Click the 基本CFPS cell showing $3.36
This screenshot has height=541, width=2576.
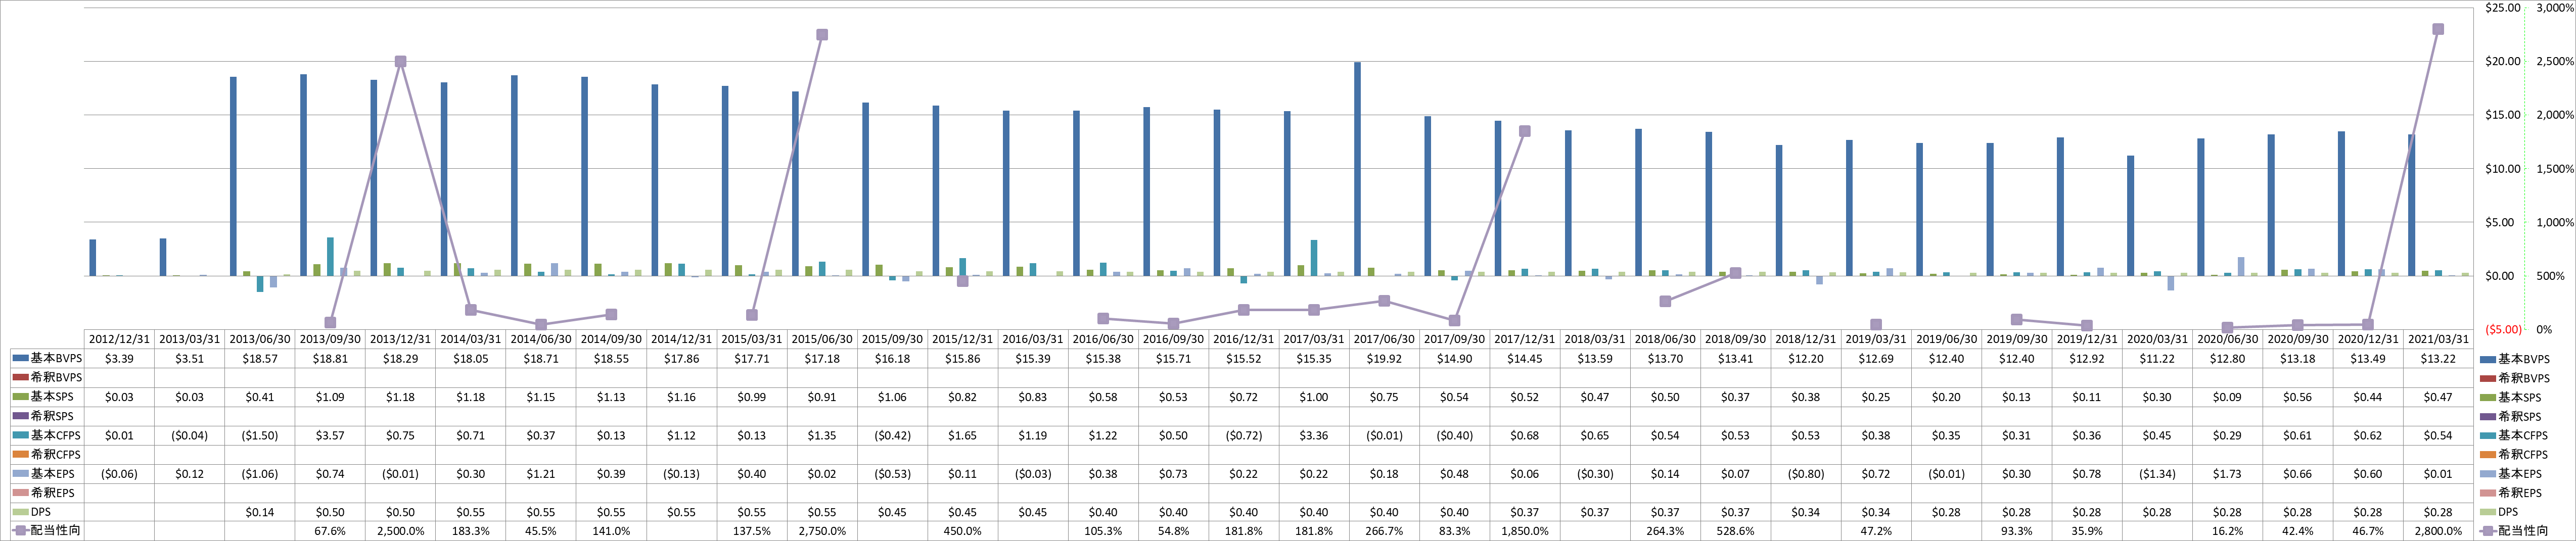1314,435
